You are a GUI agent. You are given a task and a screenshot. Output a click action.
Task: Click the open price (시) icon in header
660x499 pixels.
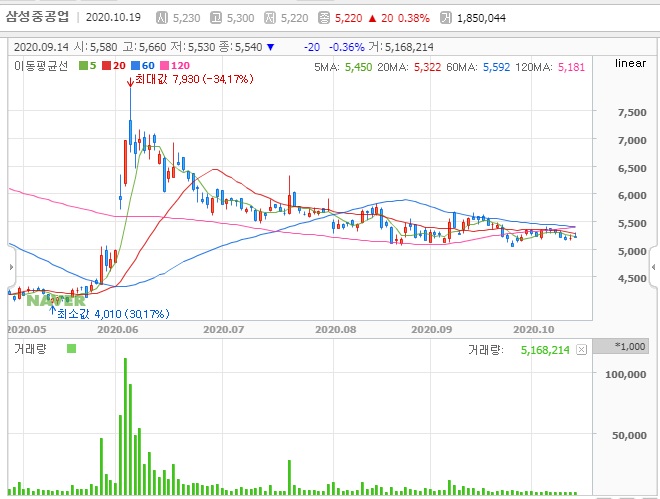pyautogui.click(x=162, y=18)
